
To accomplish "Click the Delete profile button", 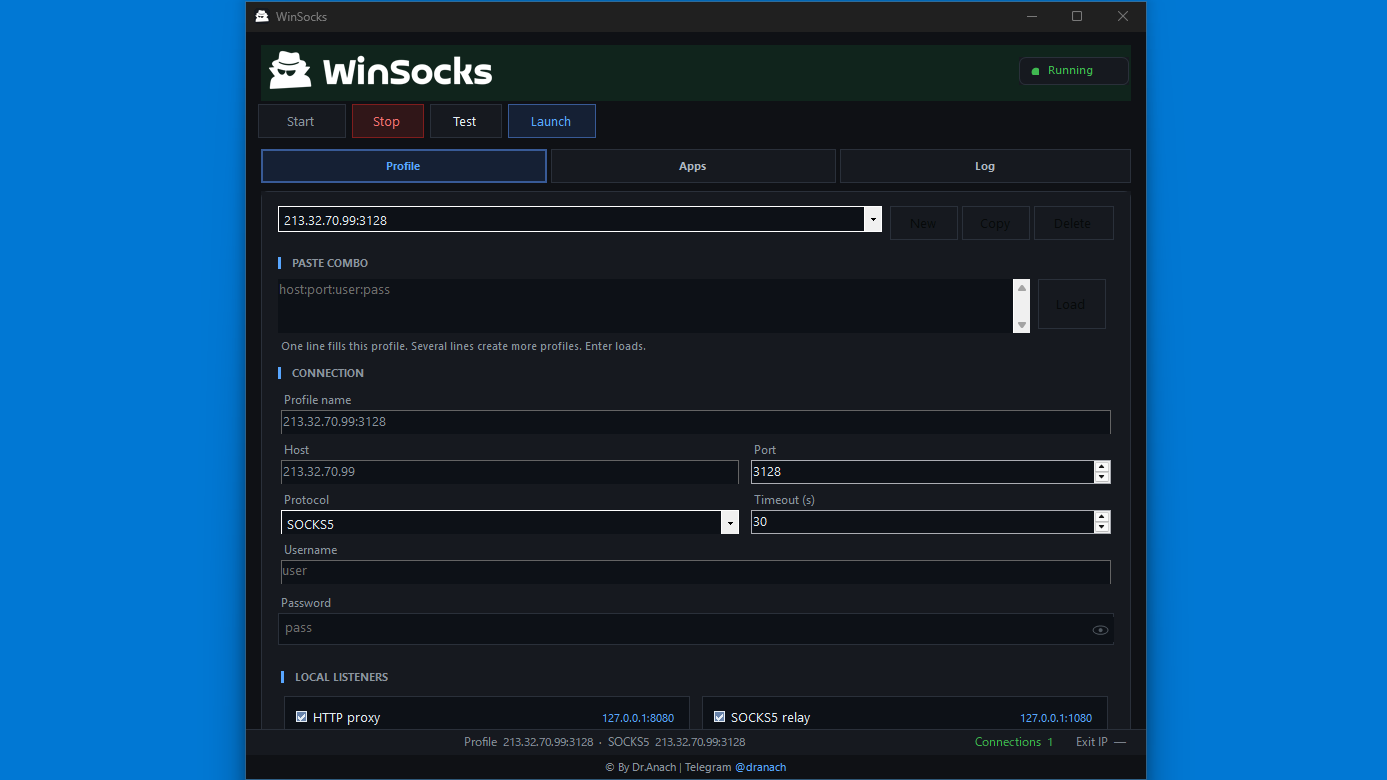I will coord(1073,223).
